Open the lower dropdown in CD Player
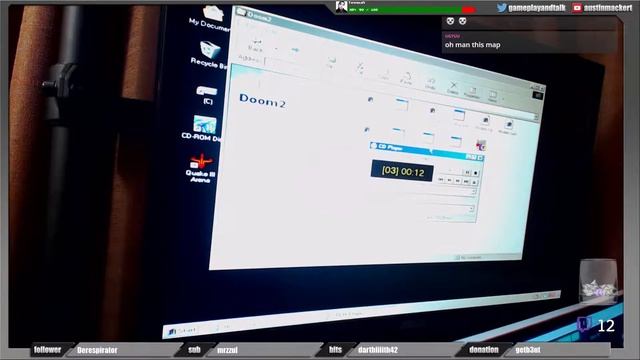This screenshot has height=360, width=640. (471, 209)
